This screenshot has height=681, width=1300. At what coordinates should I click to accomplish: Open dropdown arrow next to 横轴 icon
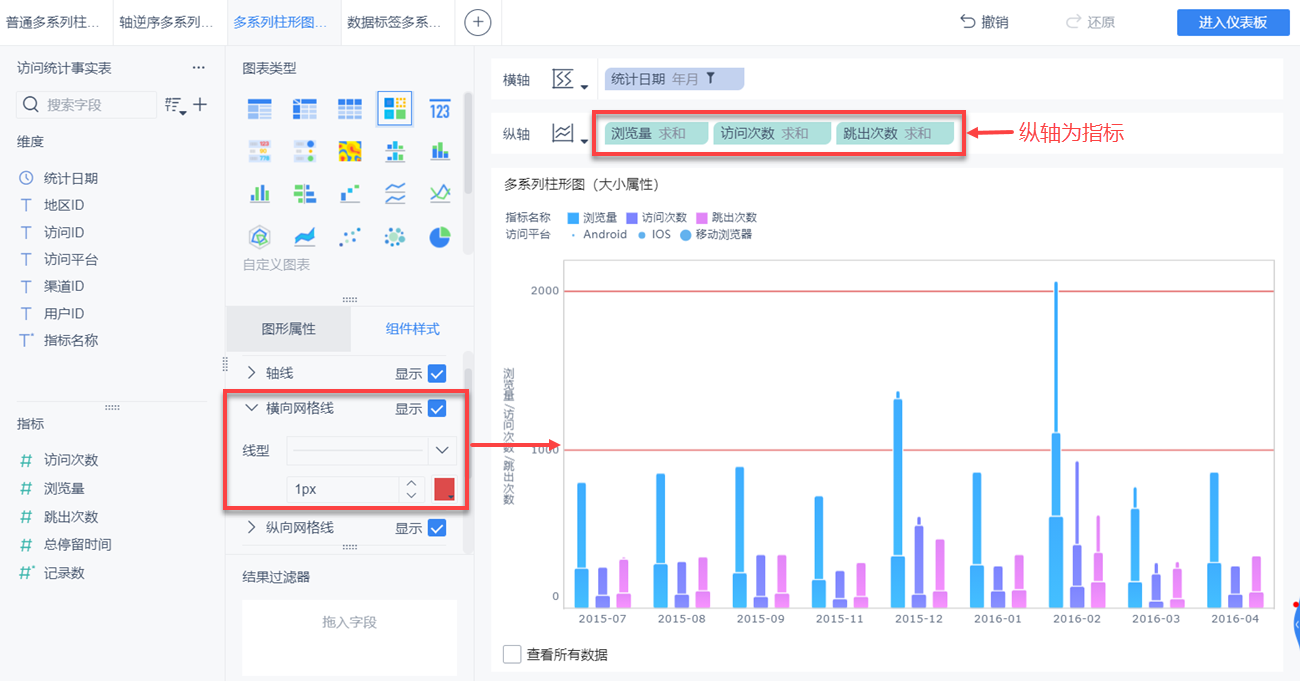coord(584,87)
